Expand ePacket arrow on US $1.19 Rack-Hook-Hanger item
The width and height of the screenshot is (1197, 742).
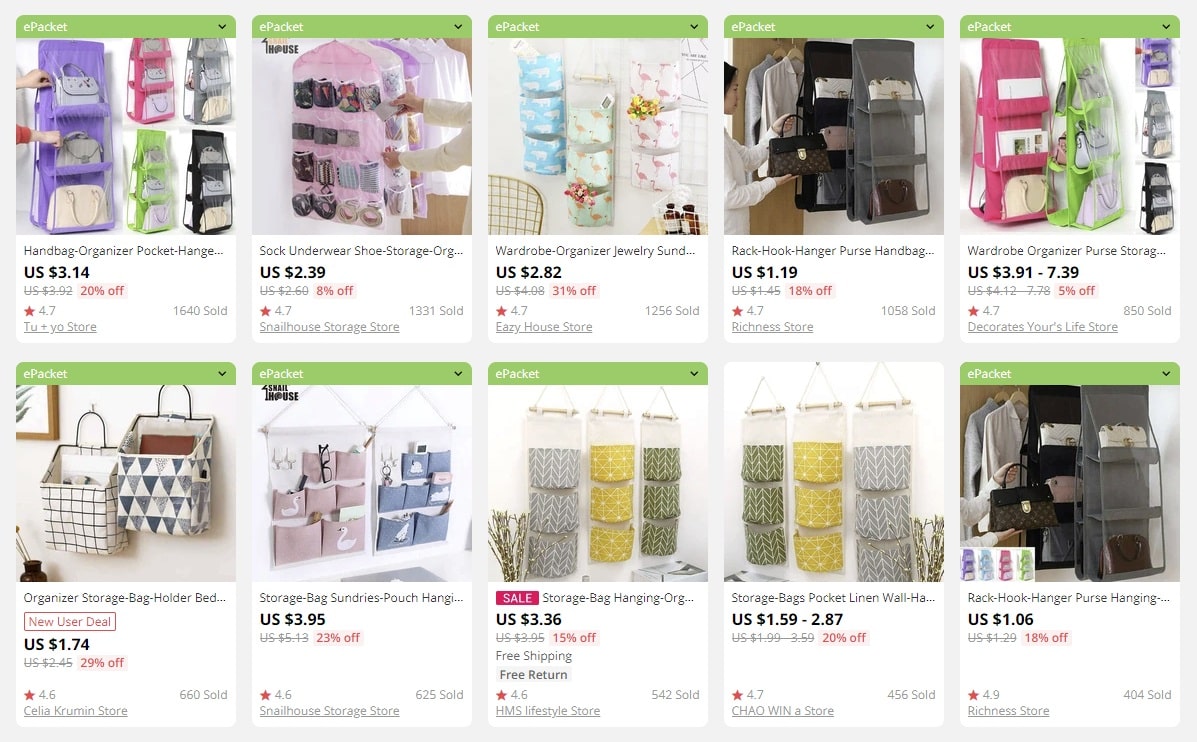point(930,27)
